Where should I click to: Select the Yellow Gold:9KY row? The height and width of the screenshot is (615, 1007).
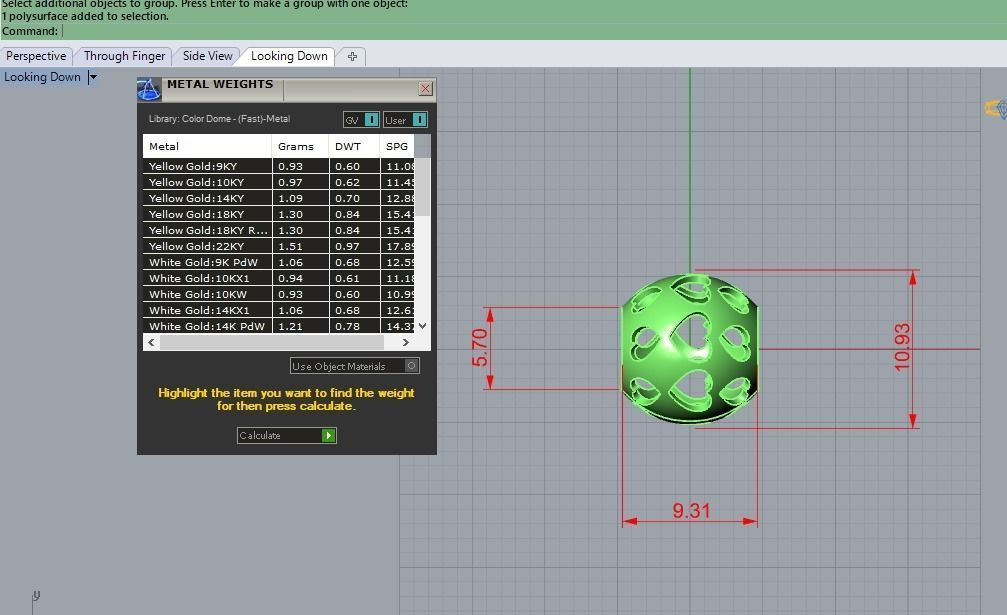[x=279, y=166]
